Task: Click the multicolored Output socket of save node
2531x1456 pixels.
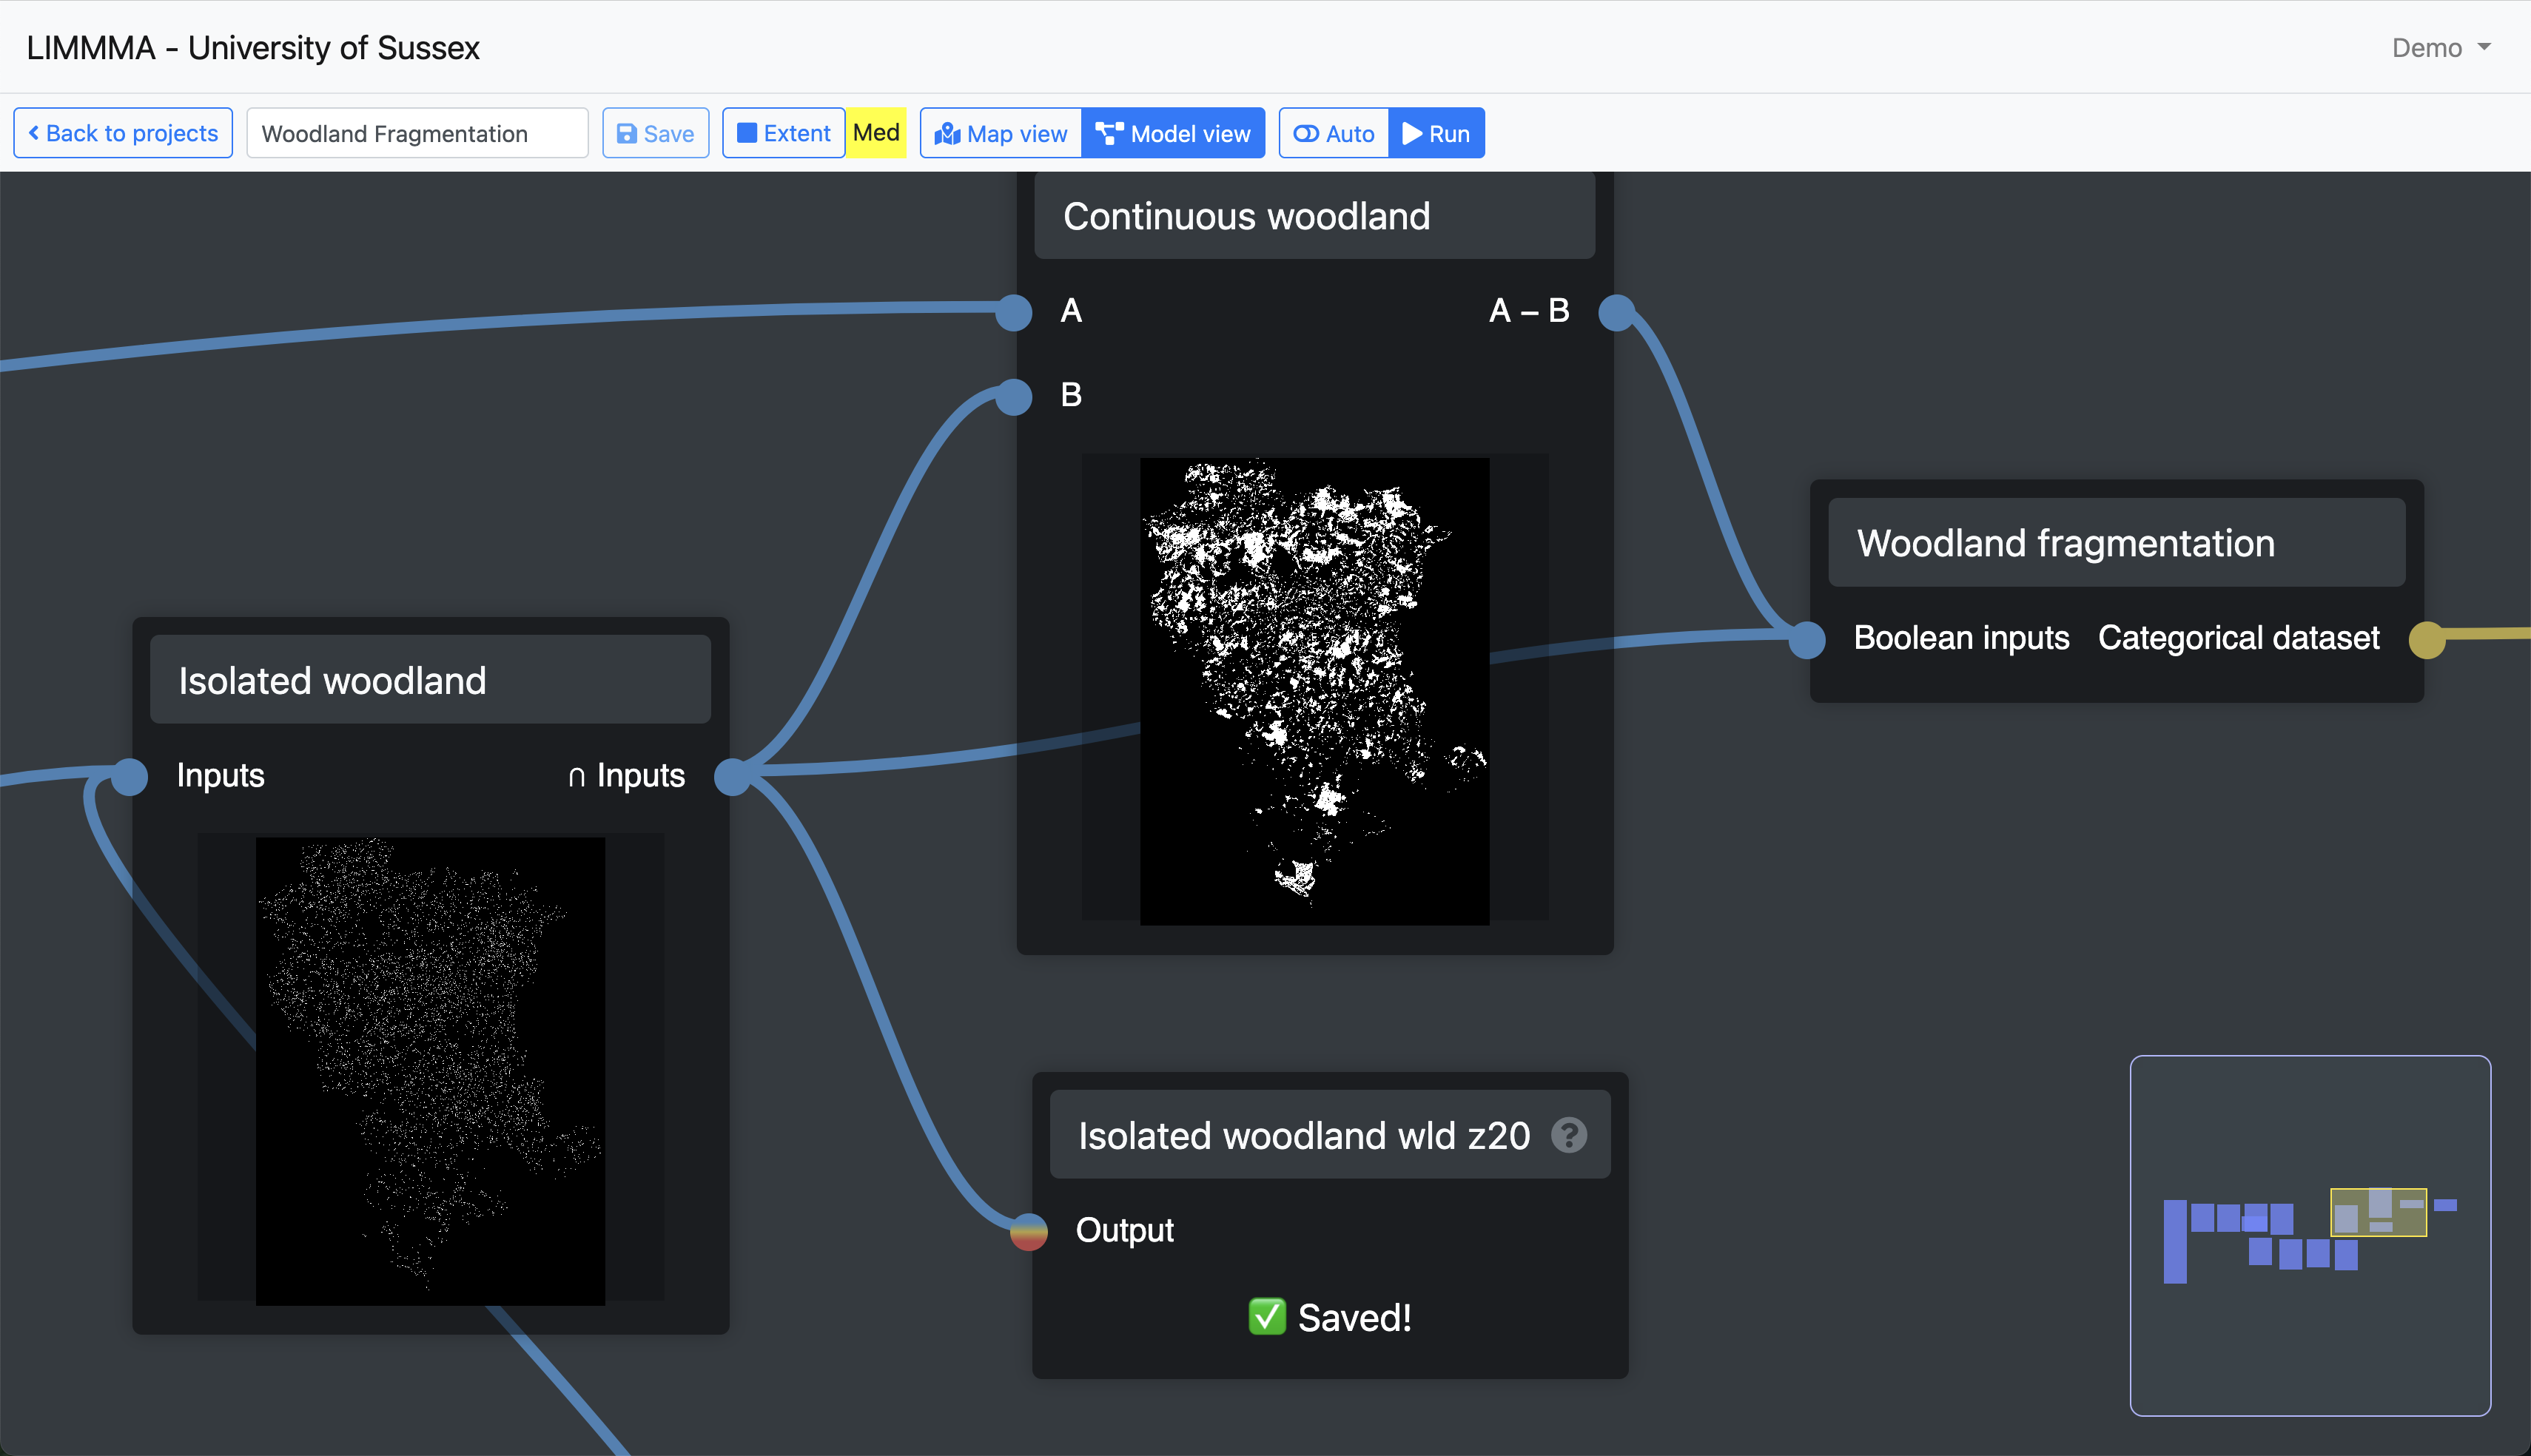Action: (x=1028, y=1231)
